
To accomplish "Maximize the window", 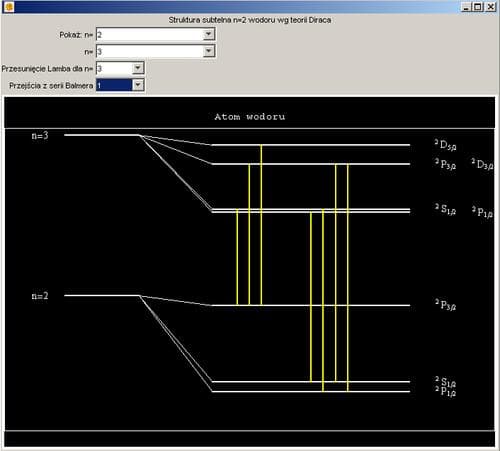I will tap(478, 7).
